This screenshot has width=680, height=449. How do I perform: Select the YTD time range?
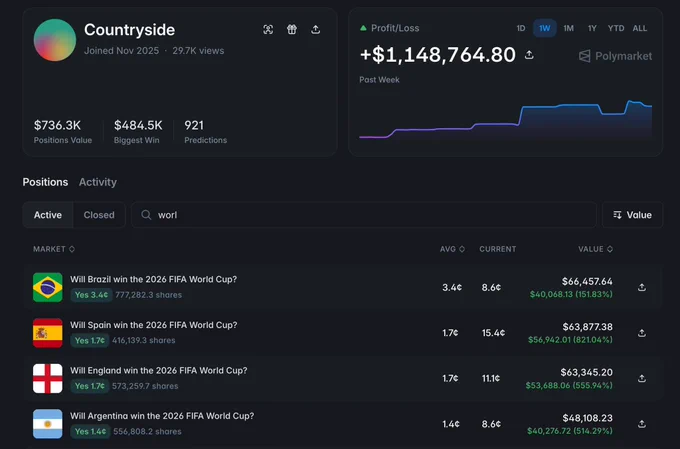(x=616, y=28)
